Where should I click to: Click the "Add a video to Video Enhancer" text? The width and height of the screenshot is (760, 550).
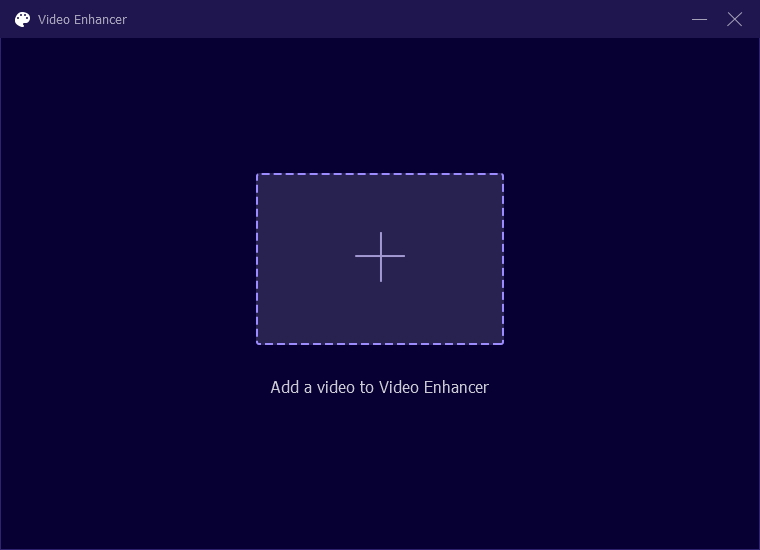(380, 387)
